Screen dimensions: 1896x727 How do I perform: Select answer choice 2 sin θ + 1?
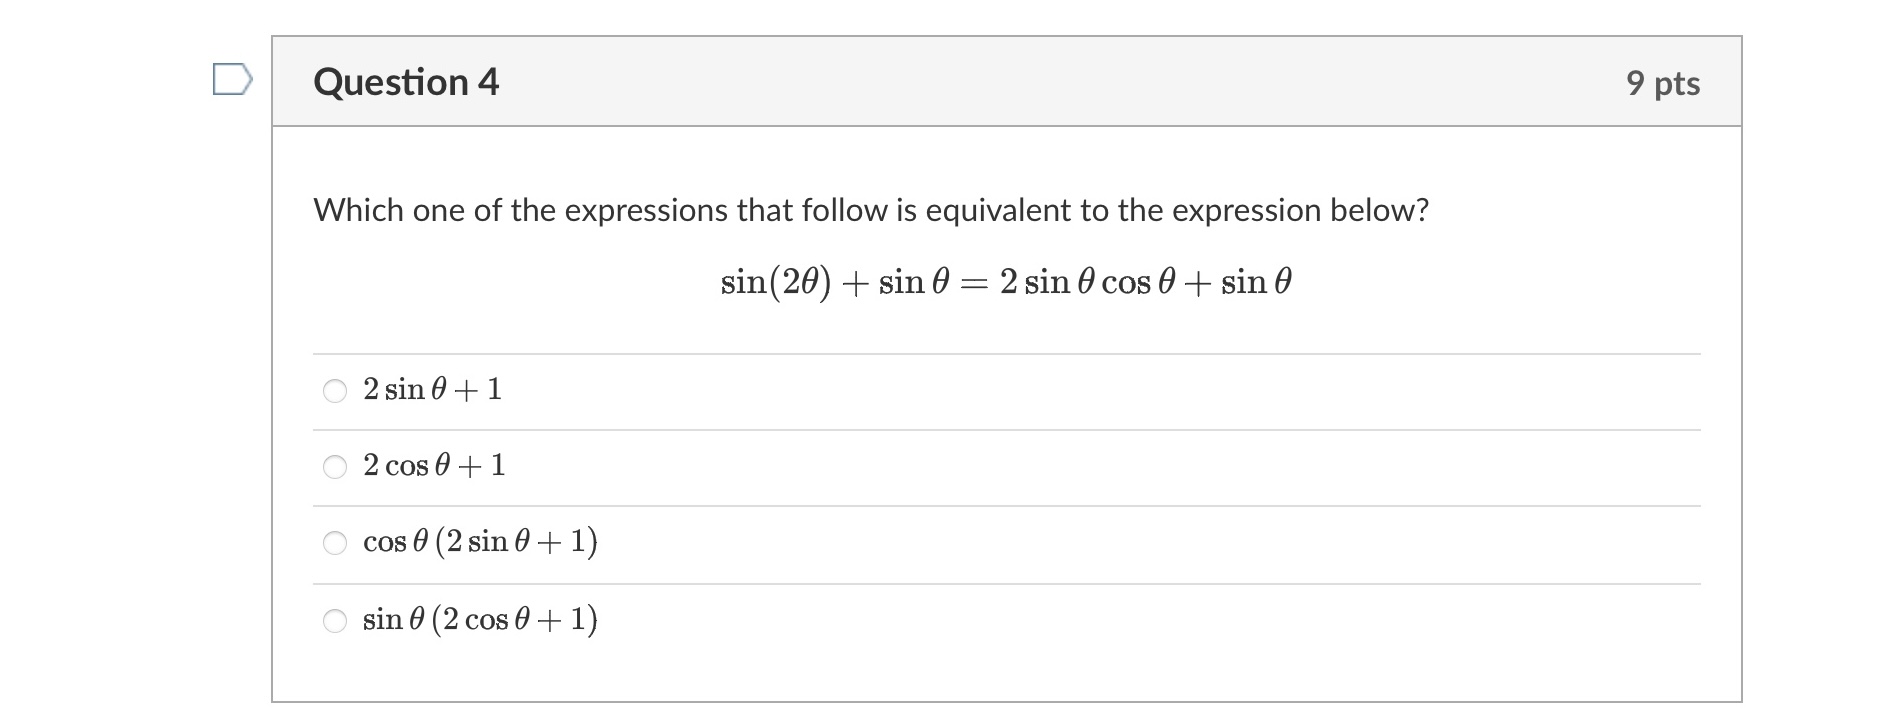(431, 390)
